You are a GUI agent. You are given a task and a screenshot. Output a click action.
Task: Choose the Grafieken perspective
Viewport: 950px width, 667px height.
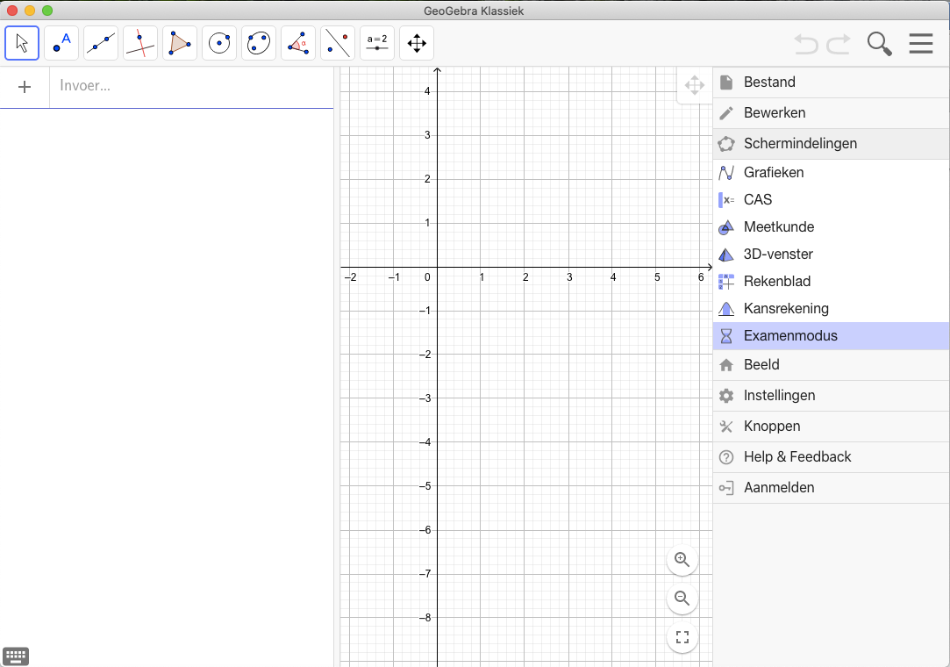pos(831,173)
